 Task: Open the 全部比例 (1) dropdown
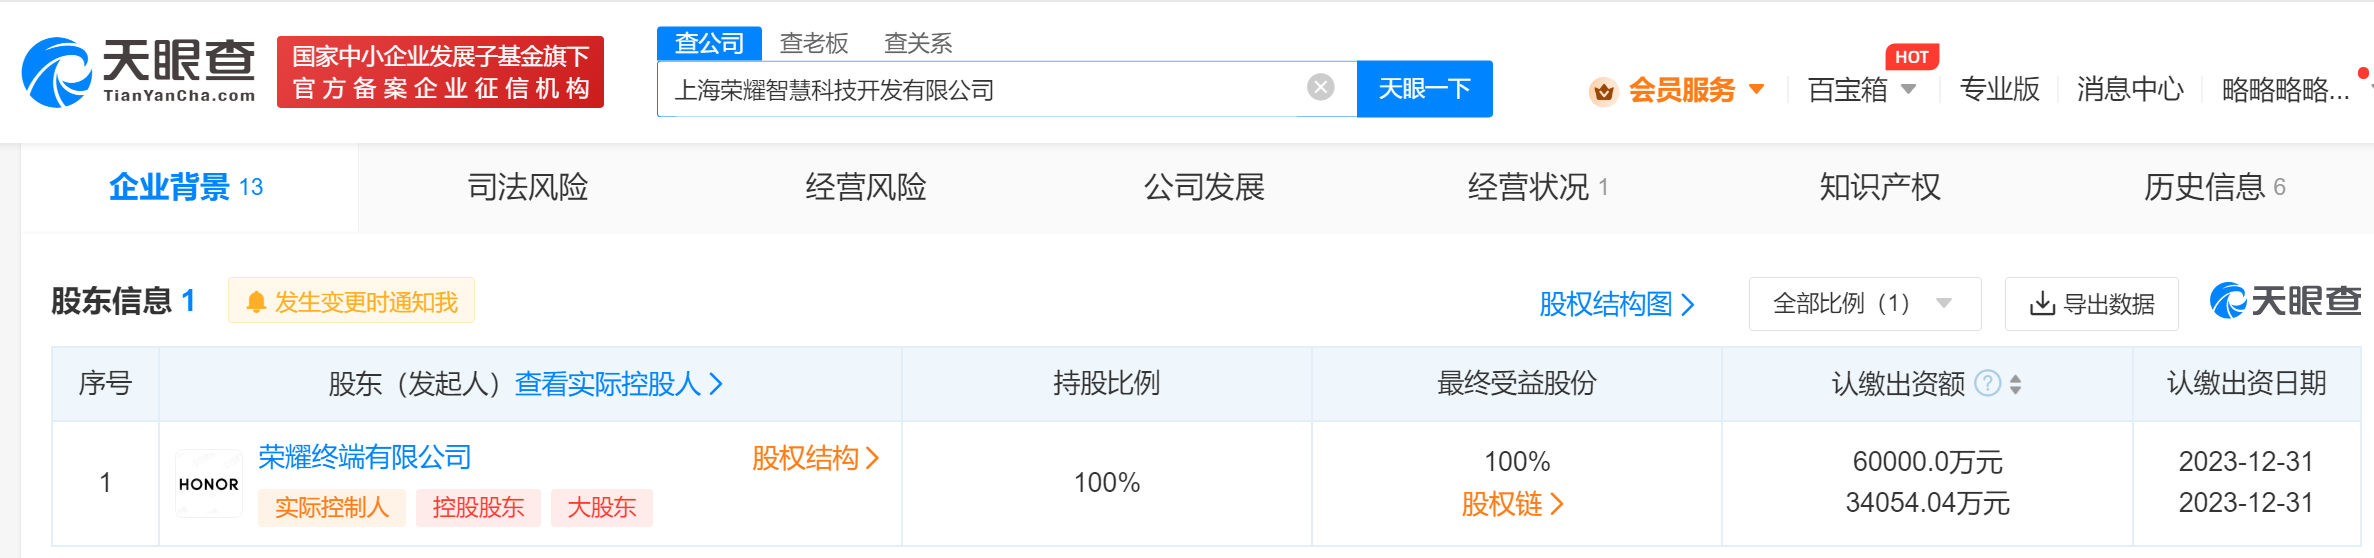[x=1864, y=304]
